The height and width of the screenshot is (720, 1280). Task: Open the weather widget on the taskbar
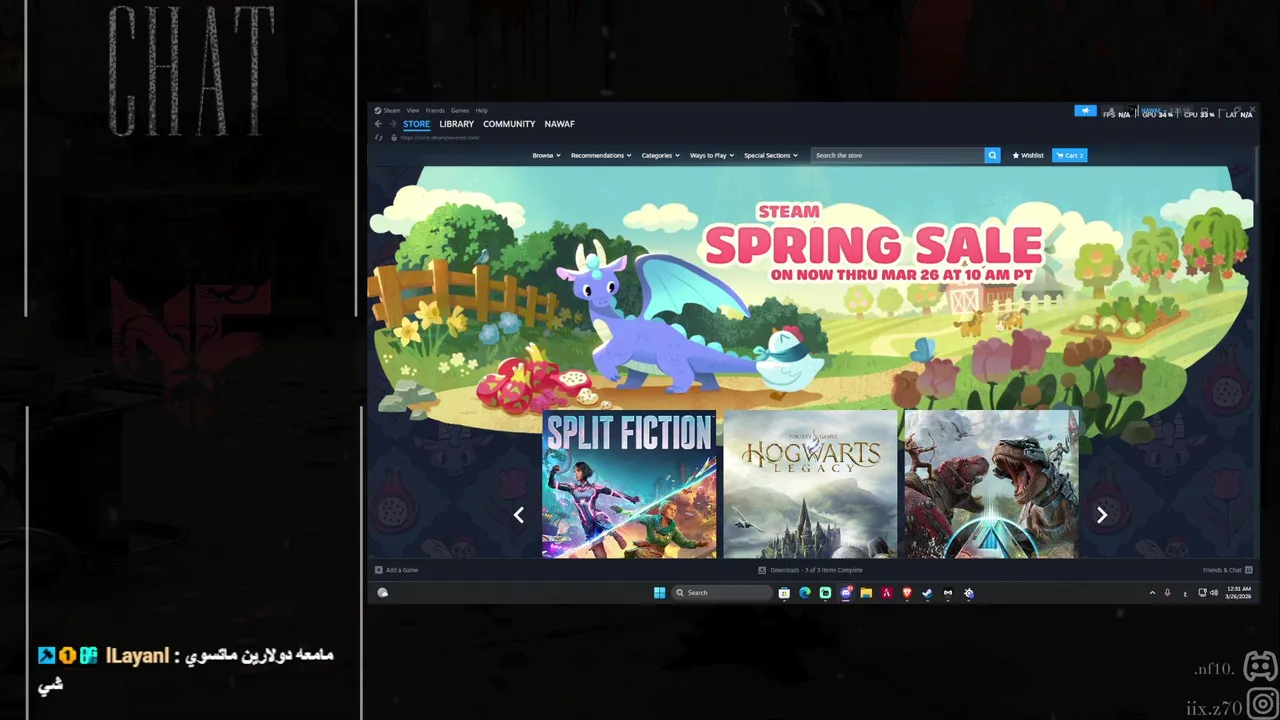tap(382, 593)
